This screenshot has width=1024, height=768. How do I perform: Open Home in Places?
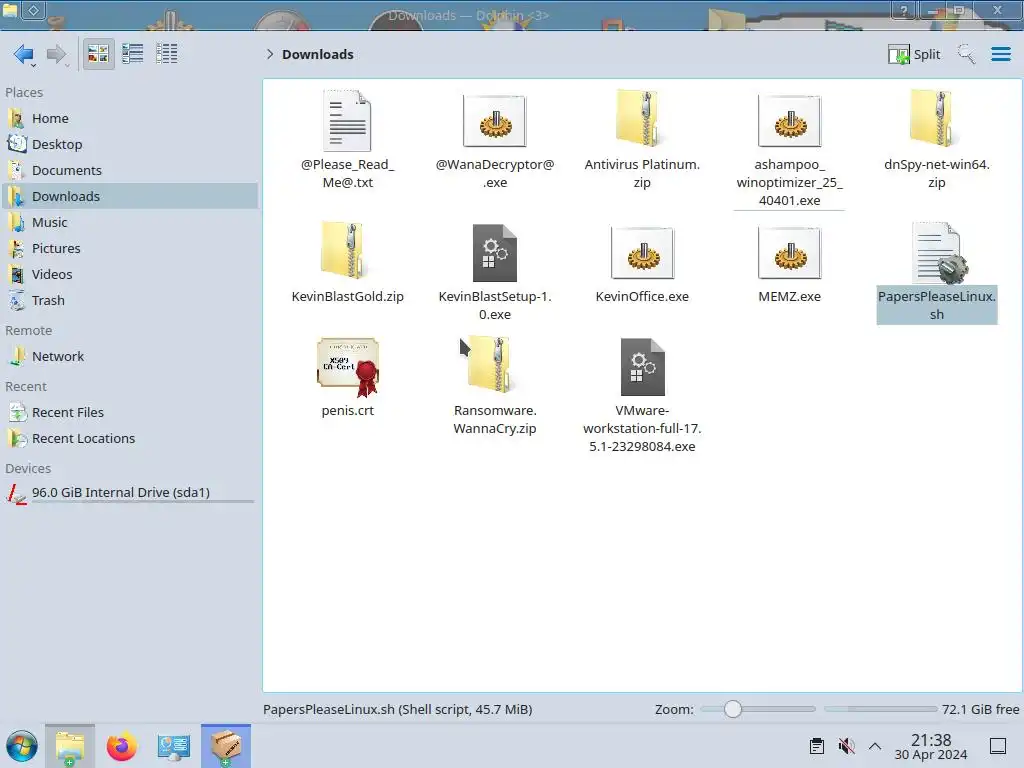click(129, 118)
